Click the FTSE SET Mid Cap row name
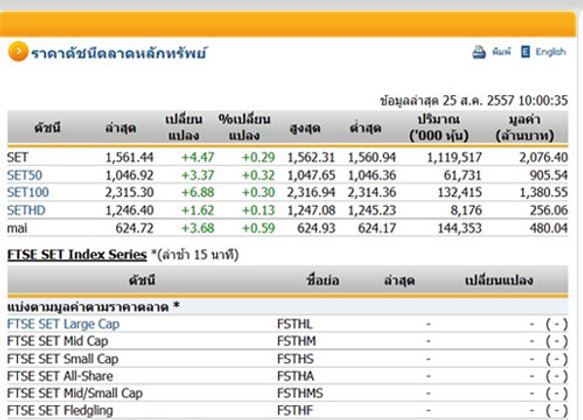 coord(58,341)
